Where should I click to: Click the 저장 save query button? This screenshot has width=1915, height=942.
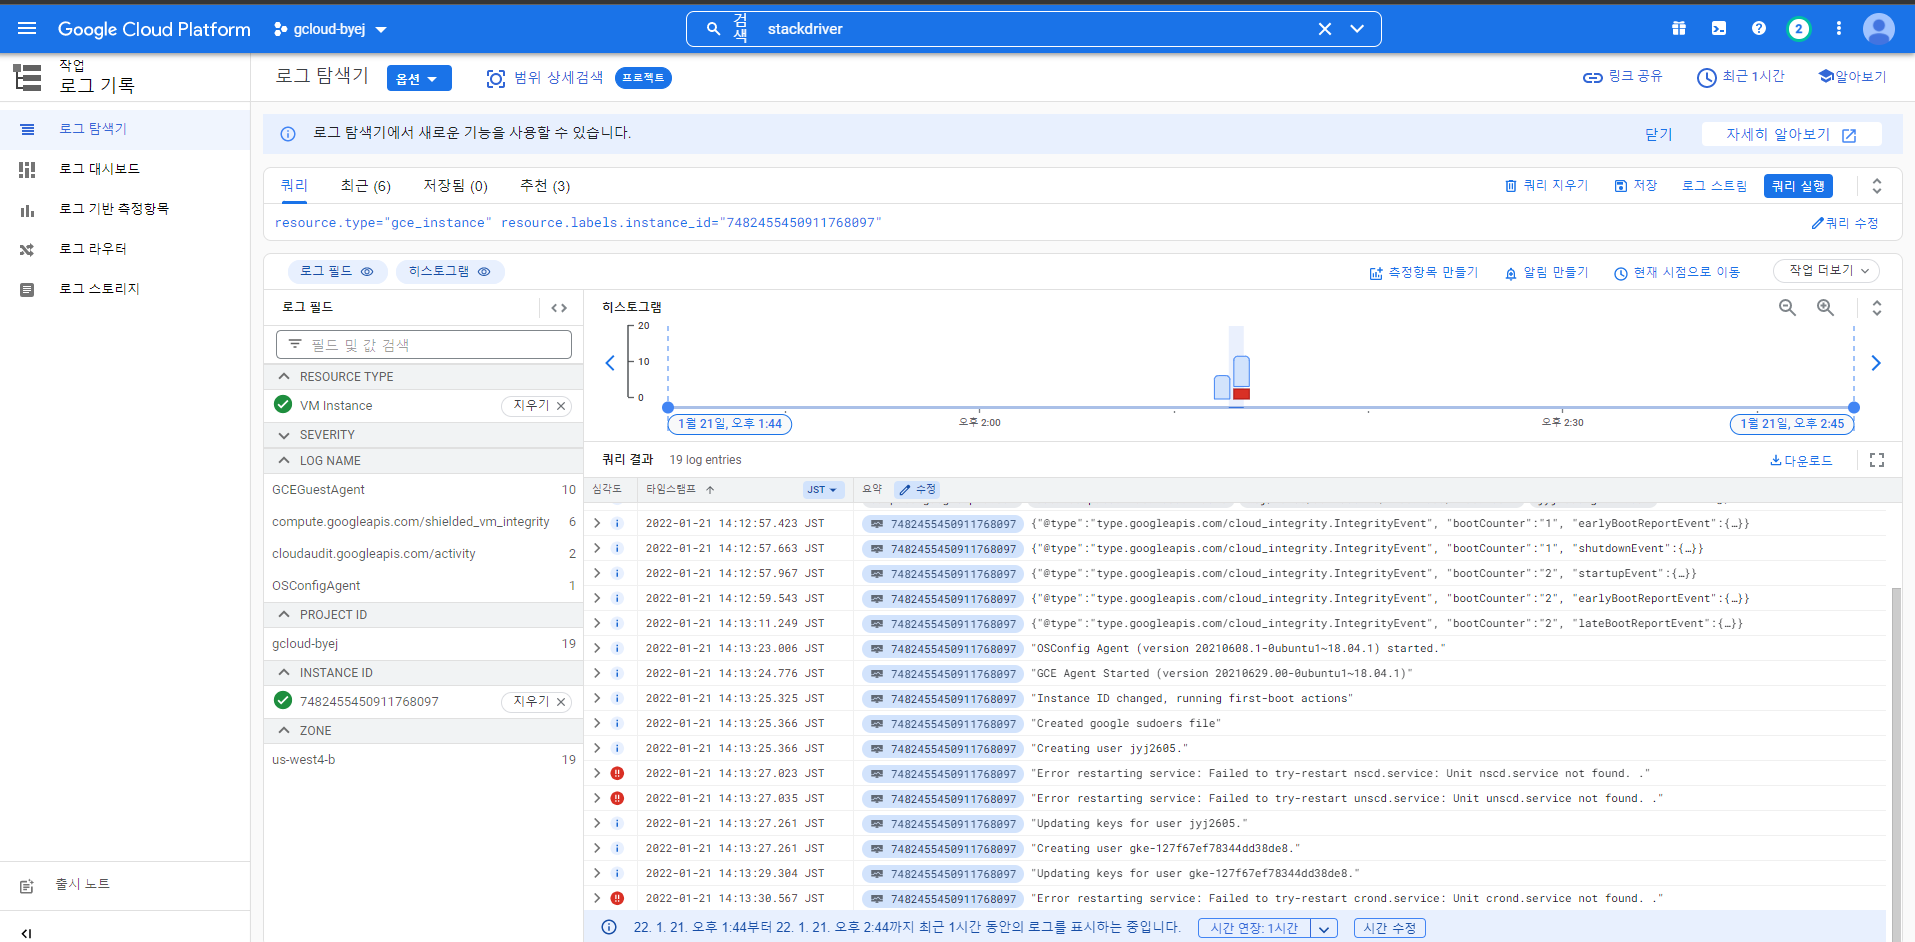1636,186
